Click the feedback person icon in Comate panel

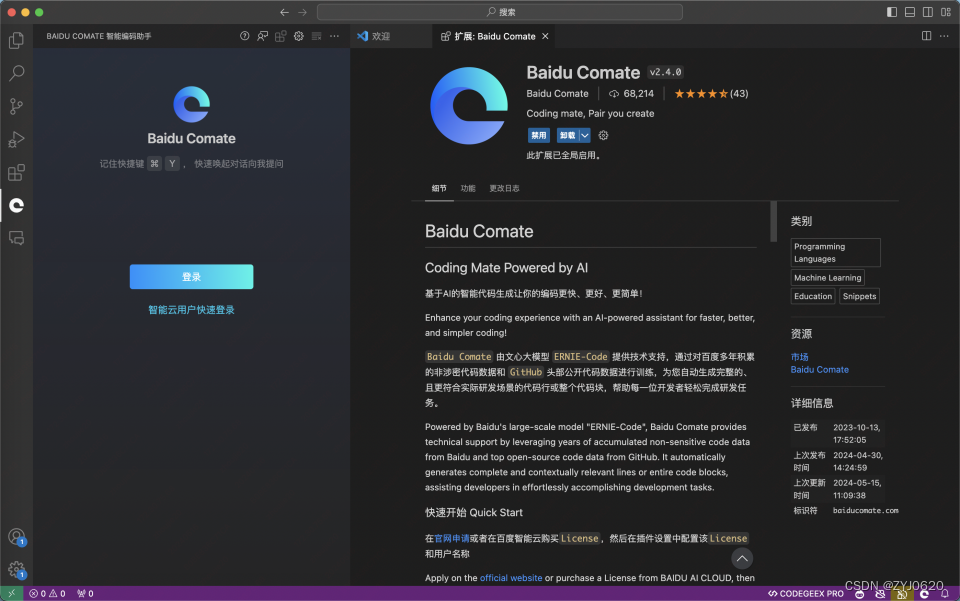tap(263, 36)
